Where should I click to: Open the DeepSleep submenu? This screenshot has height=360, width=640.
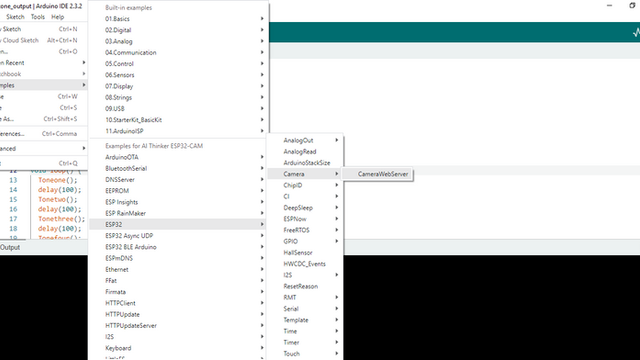tap(305, 207)
